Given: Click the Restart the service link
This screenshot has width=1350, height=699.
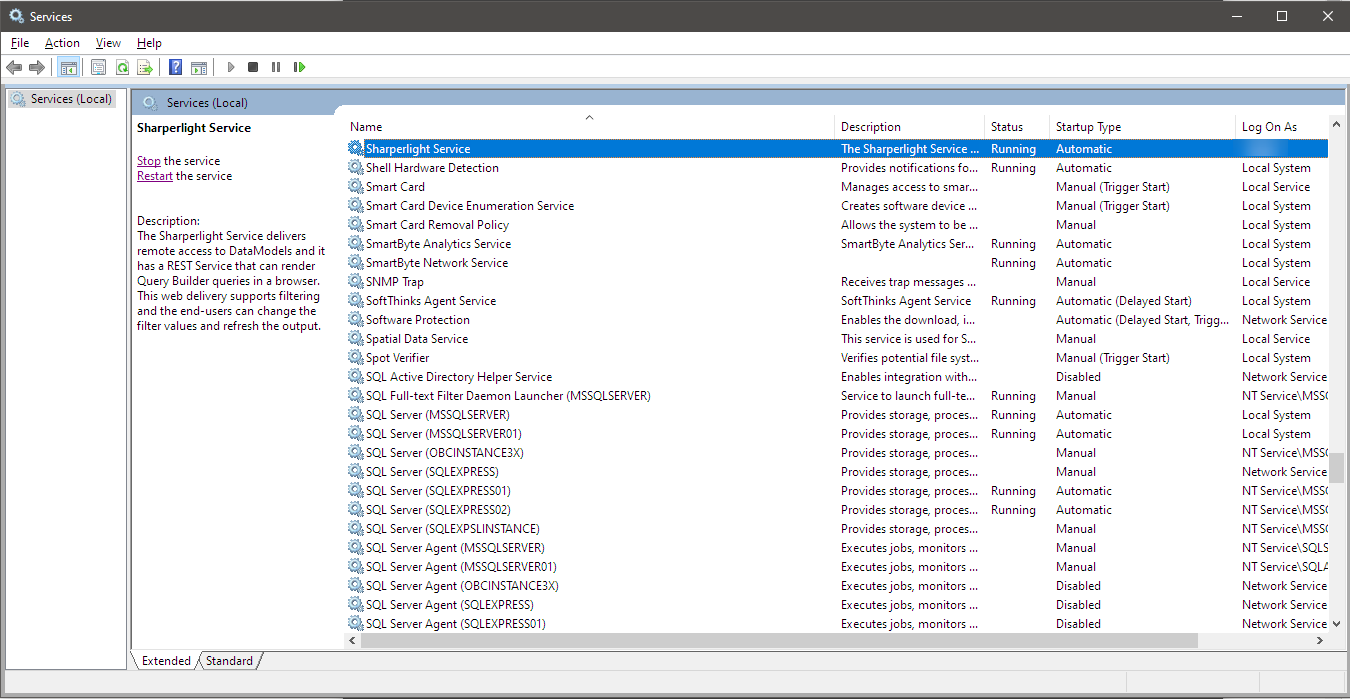Looking at the screenshot, I should click(155, 175).
